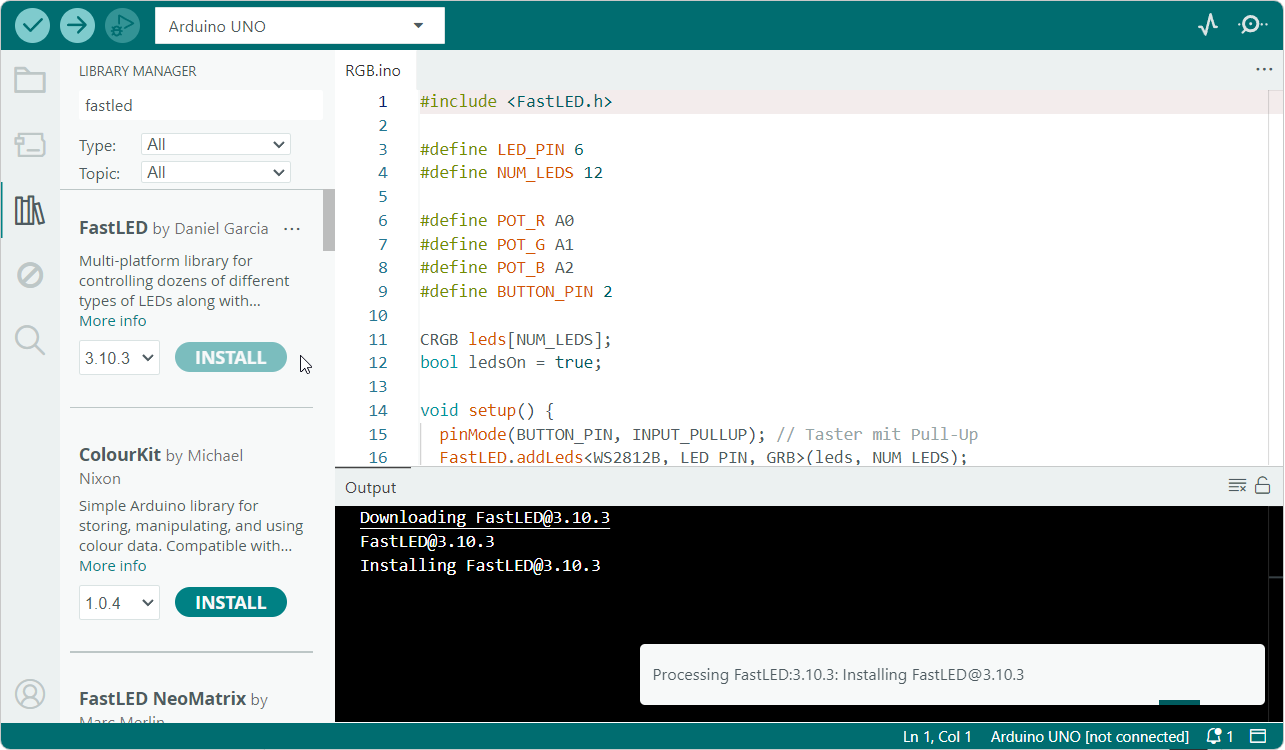Click the line '#define NUM_LEDS 12'
This screenshot has height=750, width=1285.
511,173
